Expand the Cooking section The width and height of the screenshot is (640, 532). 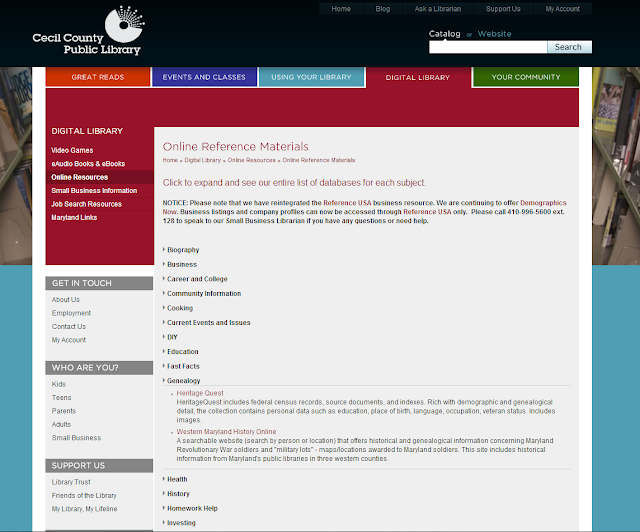click(180, 308)
